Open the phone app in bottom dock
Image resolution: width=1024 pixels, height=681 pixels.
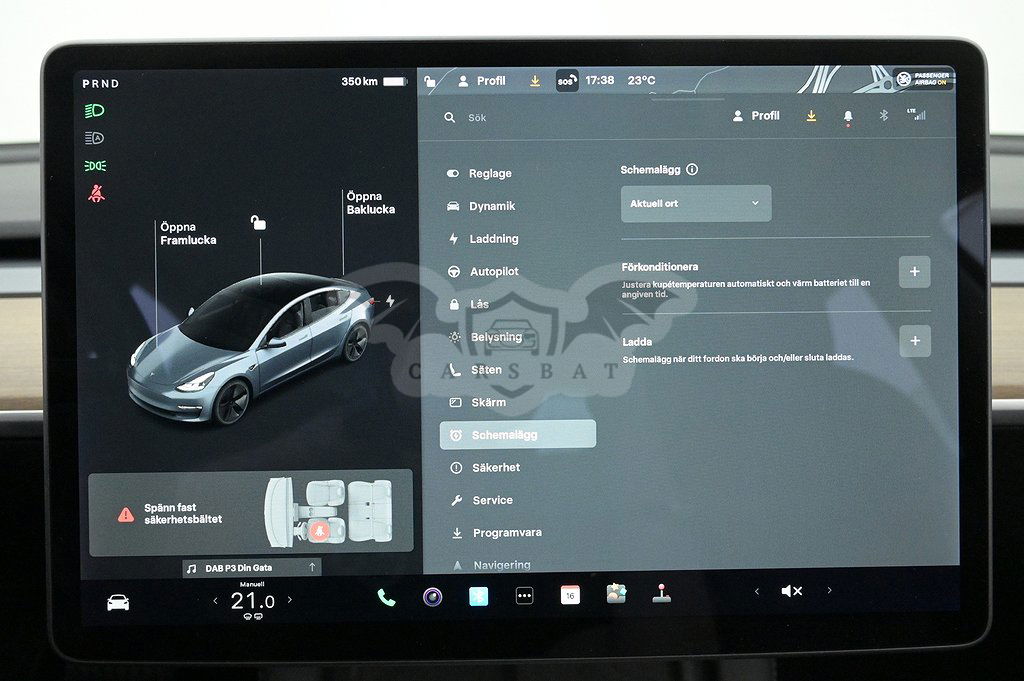coord(386,597)
